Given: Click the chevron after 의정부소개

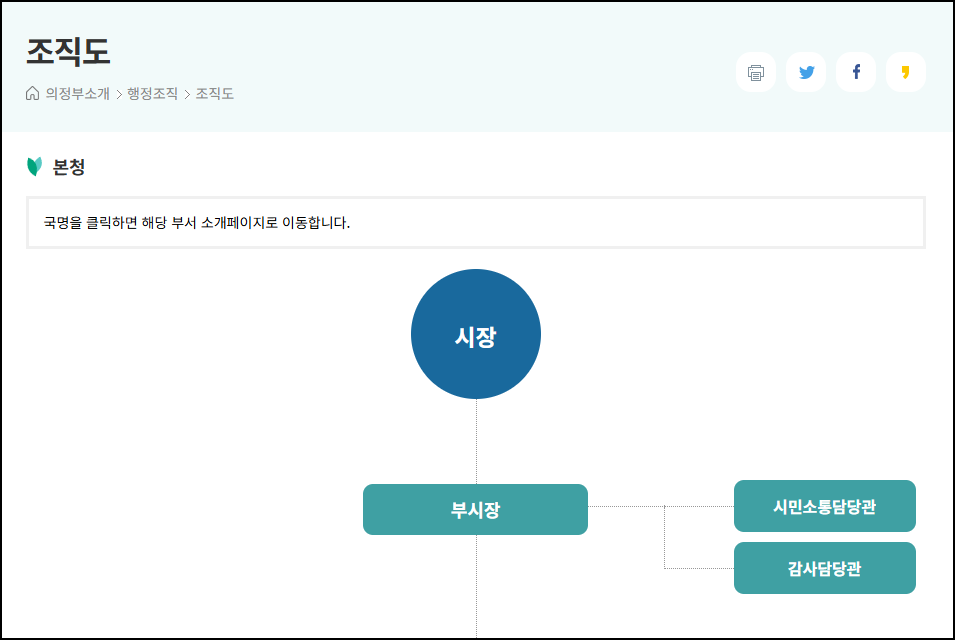Looking at the screenshot, I should [117, 93].
